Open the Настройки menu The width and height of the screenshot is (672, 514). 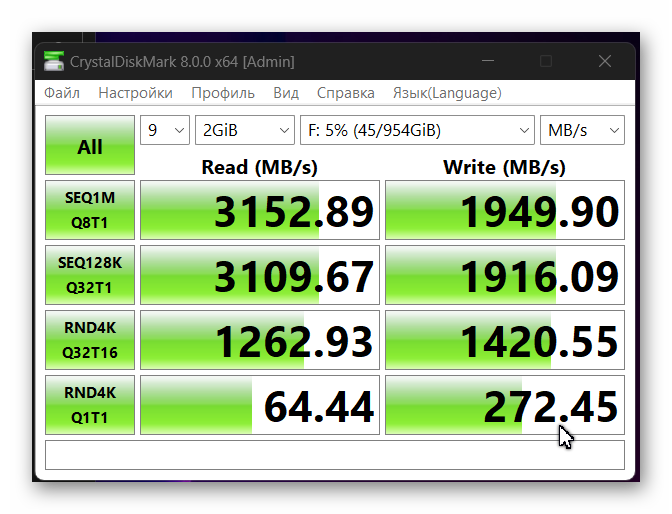pyautogui.click(x=135, y=93)
